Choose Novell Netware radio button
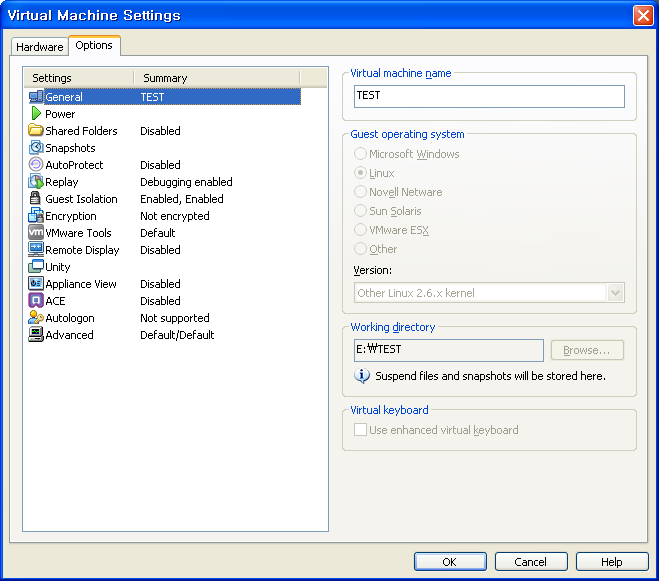The width and height of the screenshot is (659, 581). [360, 192]
